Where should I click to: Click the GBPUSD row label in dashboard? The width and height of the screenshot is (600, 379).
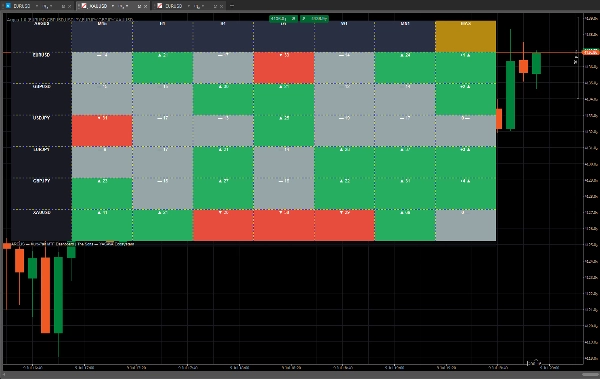point(41,87)
